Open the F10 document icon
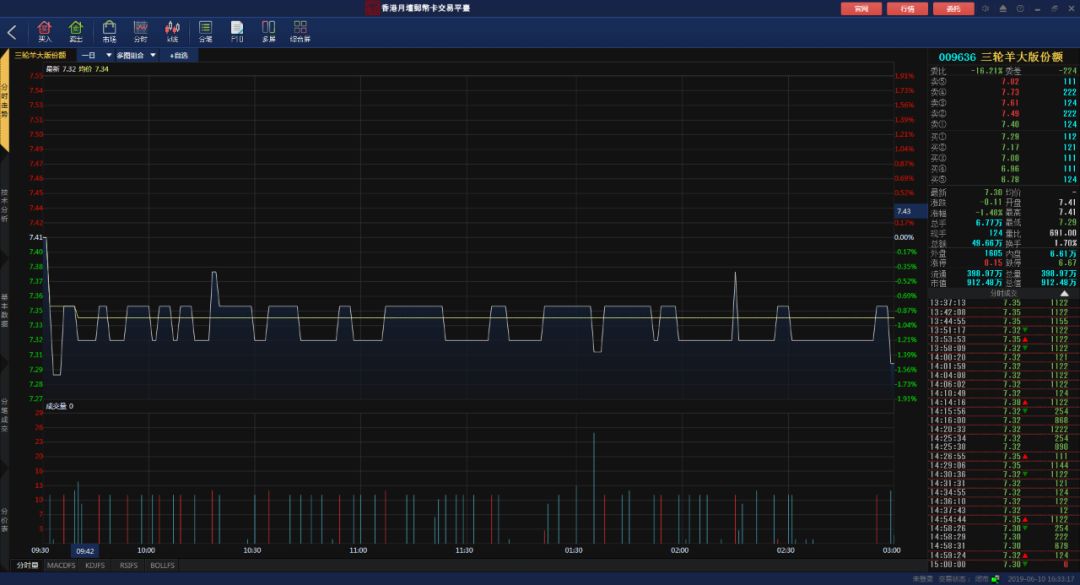 point(237,31)
